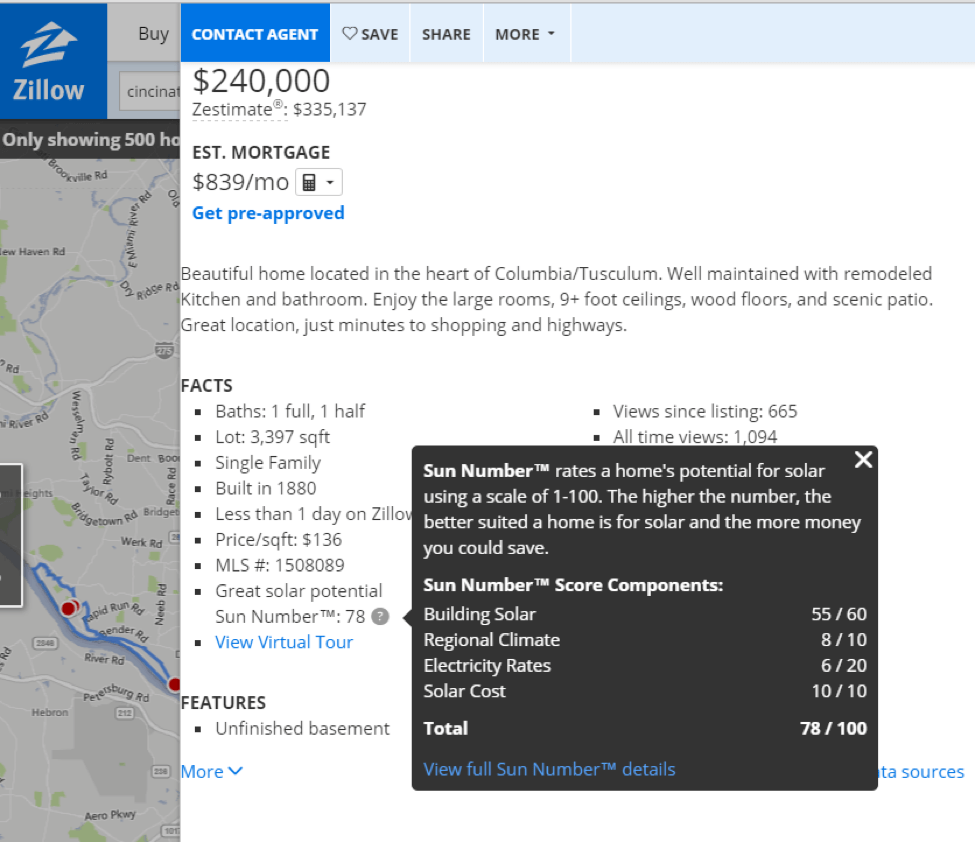This screenshot has height=842, width=975.
Task: Click the 'Building Solar' score row label
Action: [479, 614]
